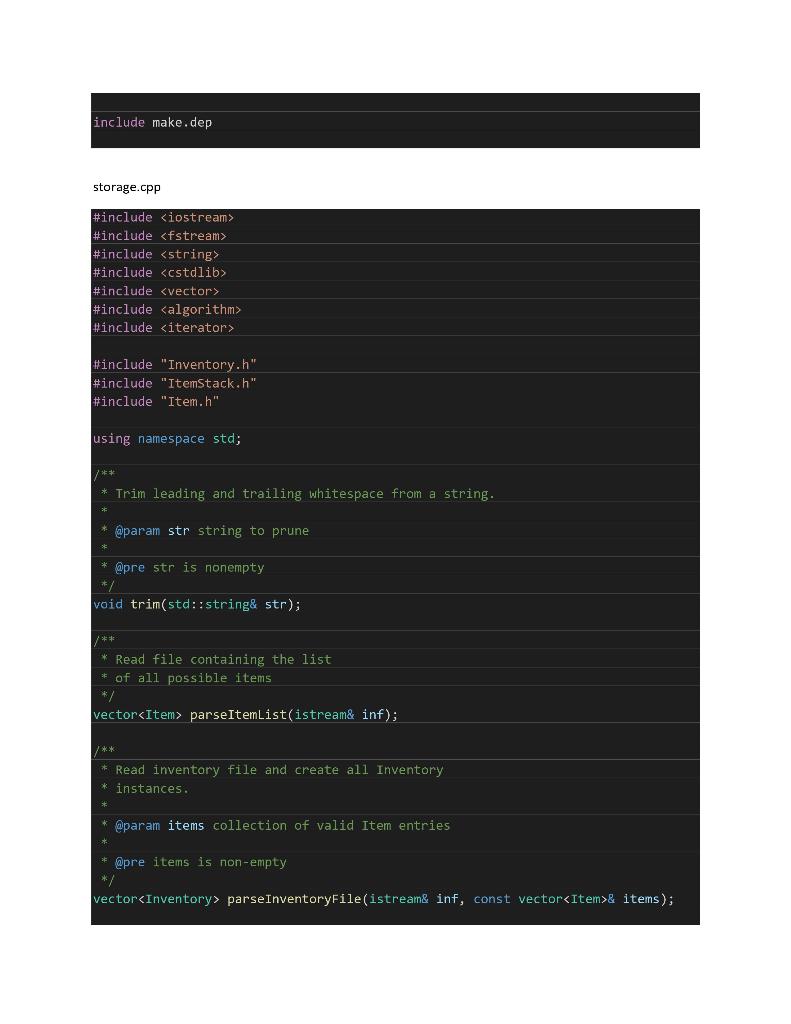
Task: Click the 'parseInventoryFile' function declaration line
Action: [x=383, y=899]
